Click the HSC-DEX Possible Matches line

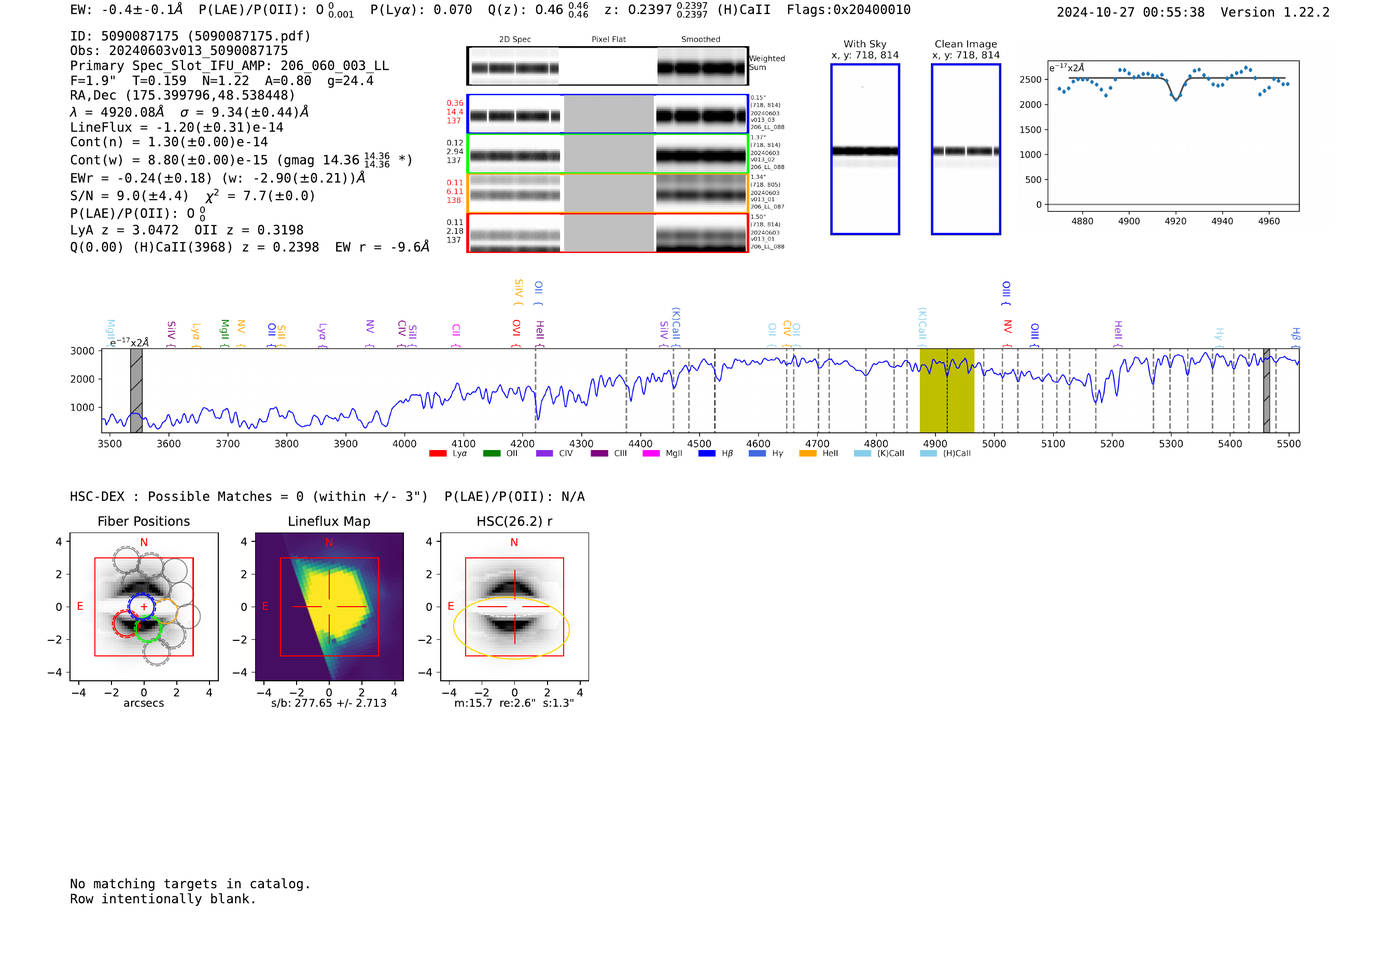(327, 497)
